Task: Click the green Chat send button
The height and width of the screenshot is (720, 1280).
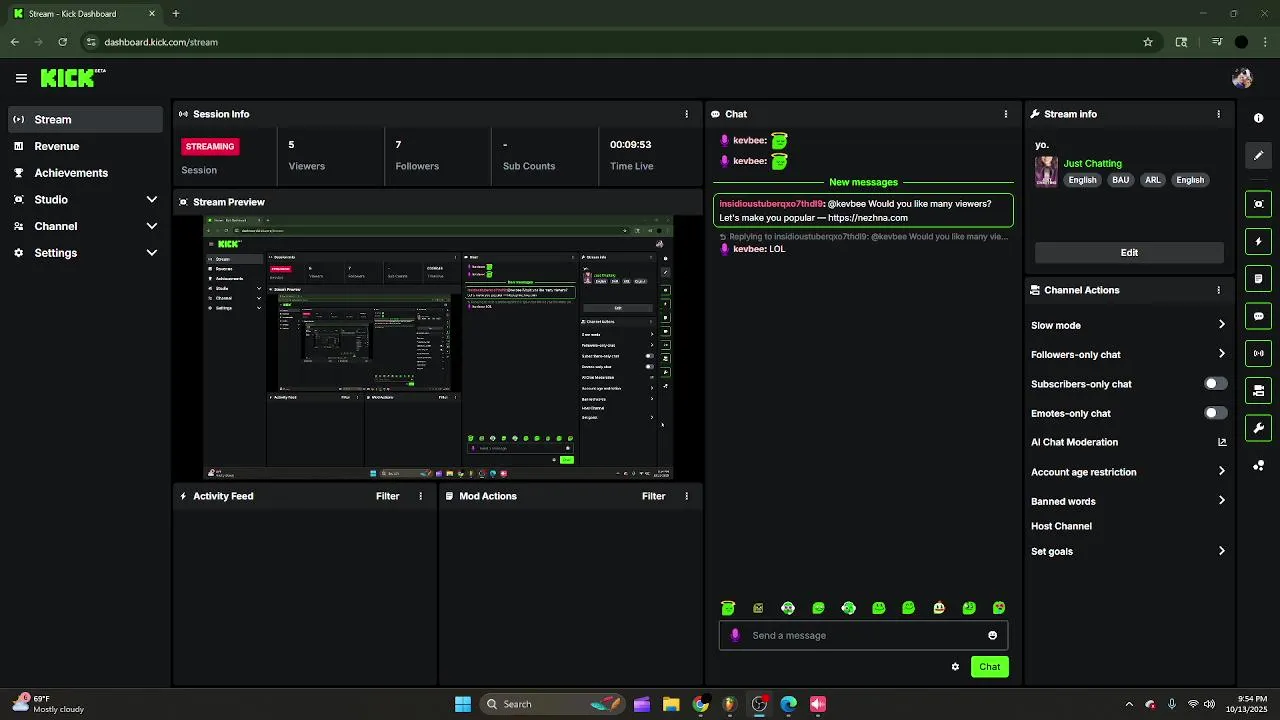Action: [x=989, y=667]
